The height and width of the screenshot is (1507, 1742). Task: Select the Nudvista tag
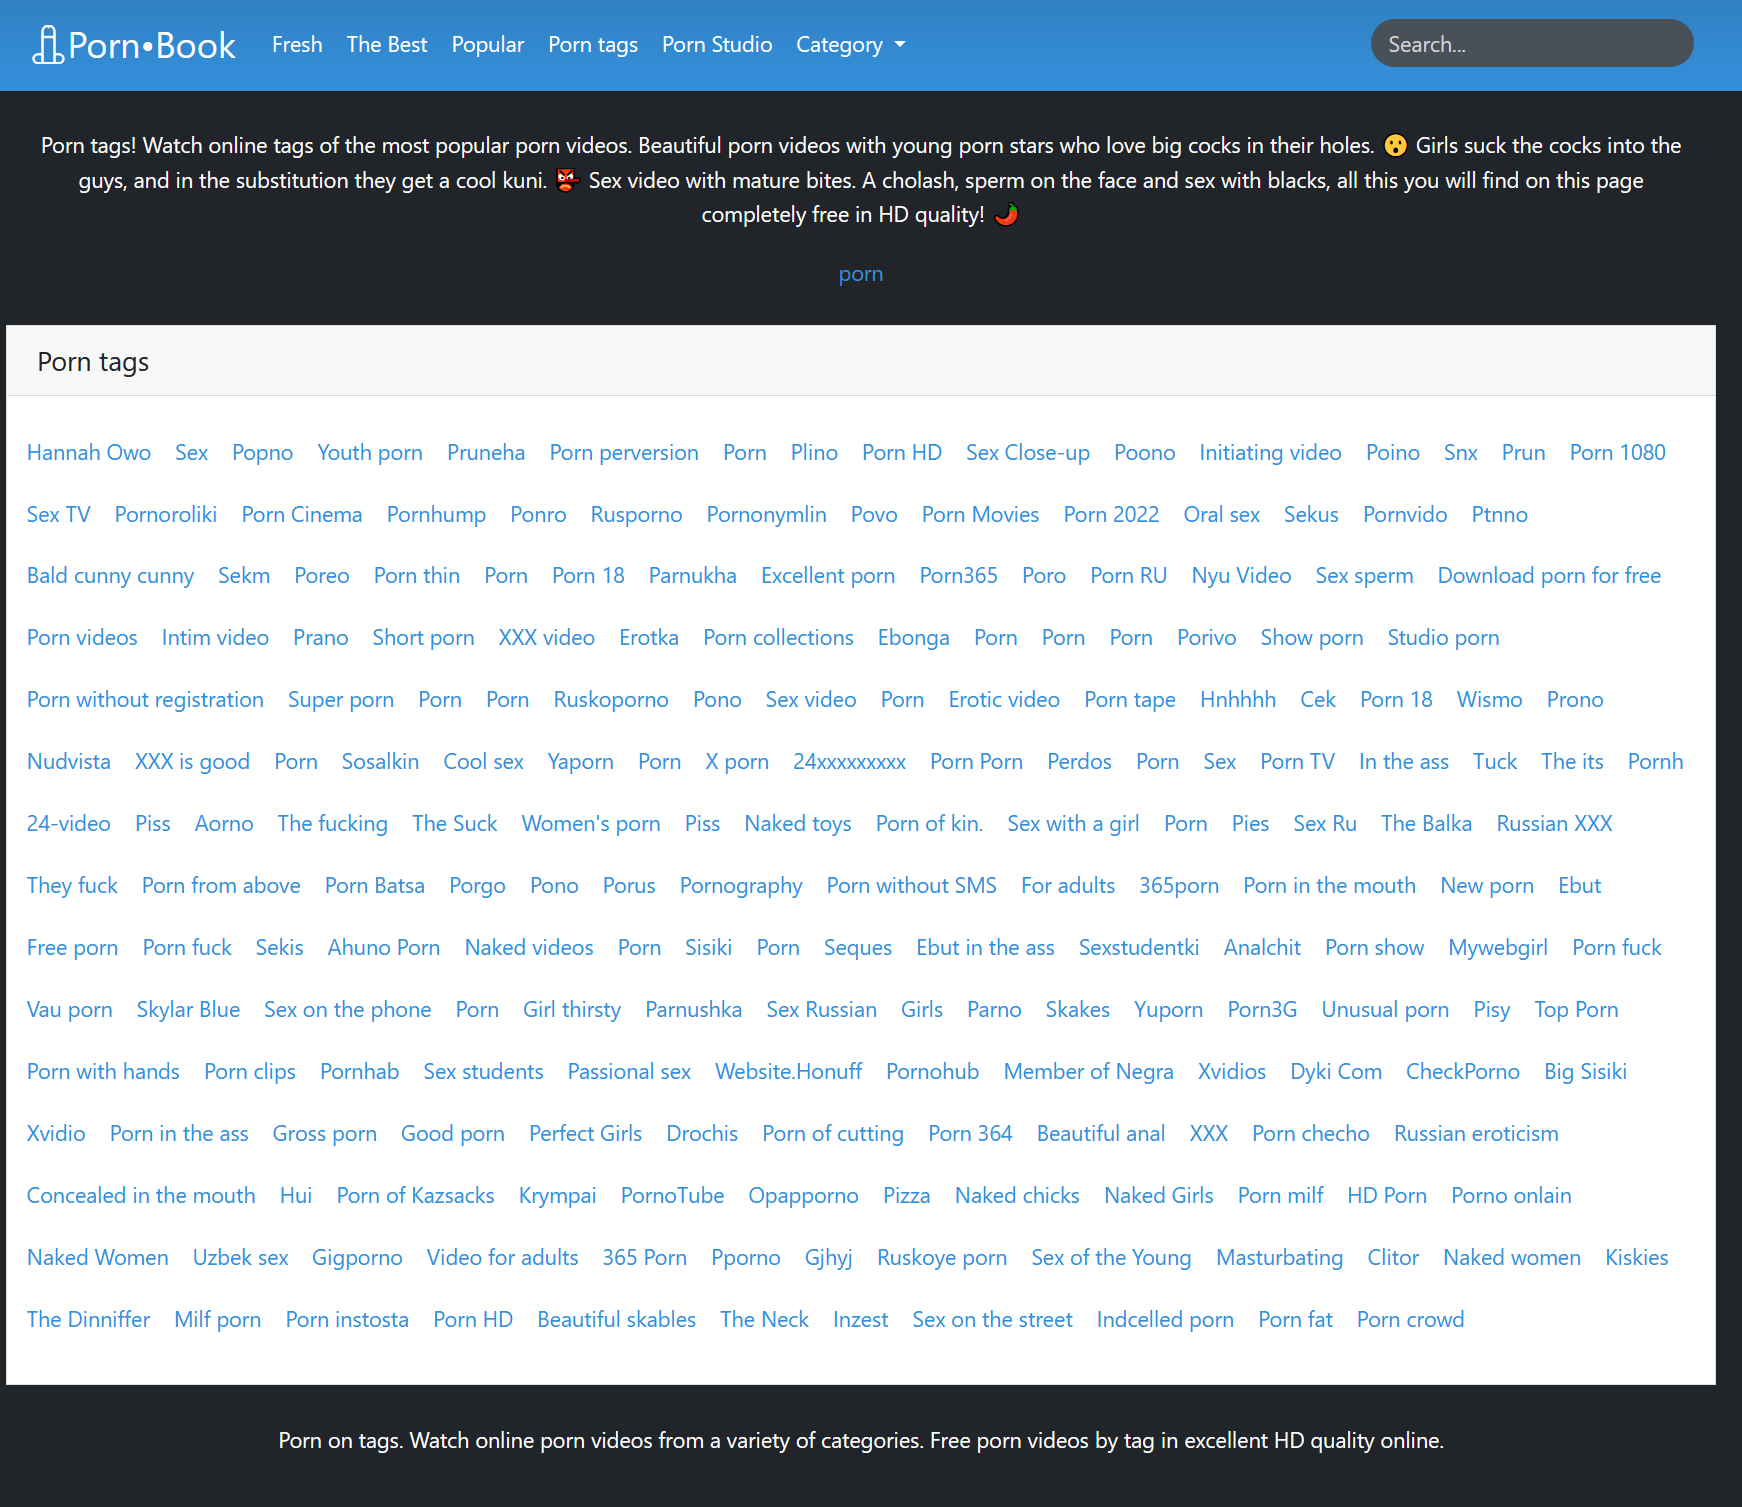(69, 762)
